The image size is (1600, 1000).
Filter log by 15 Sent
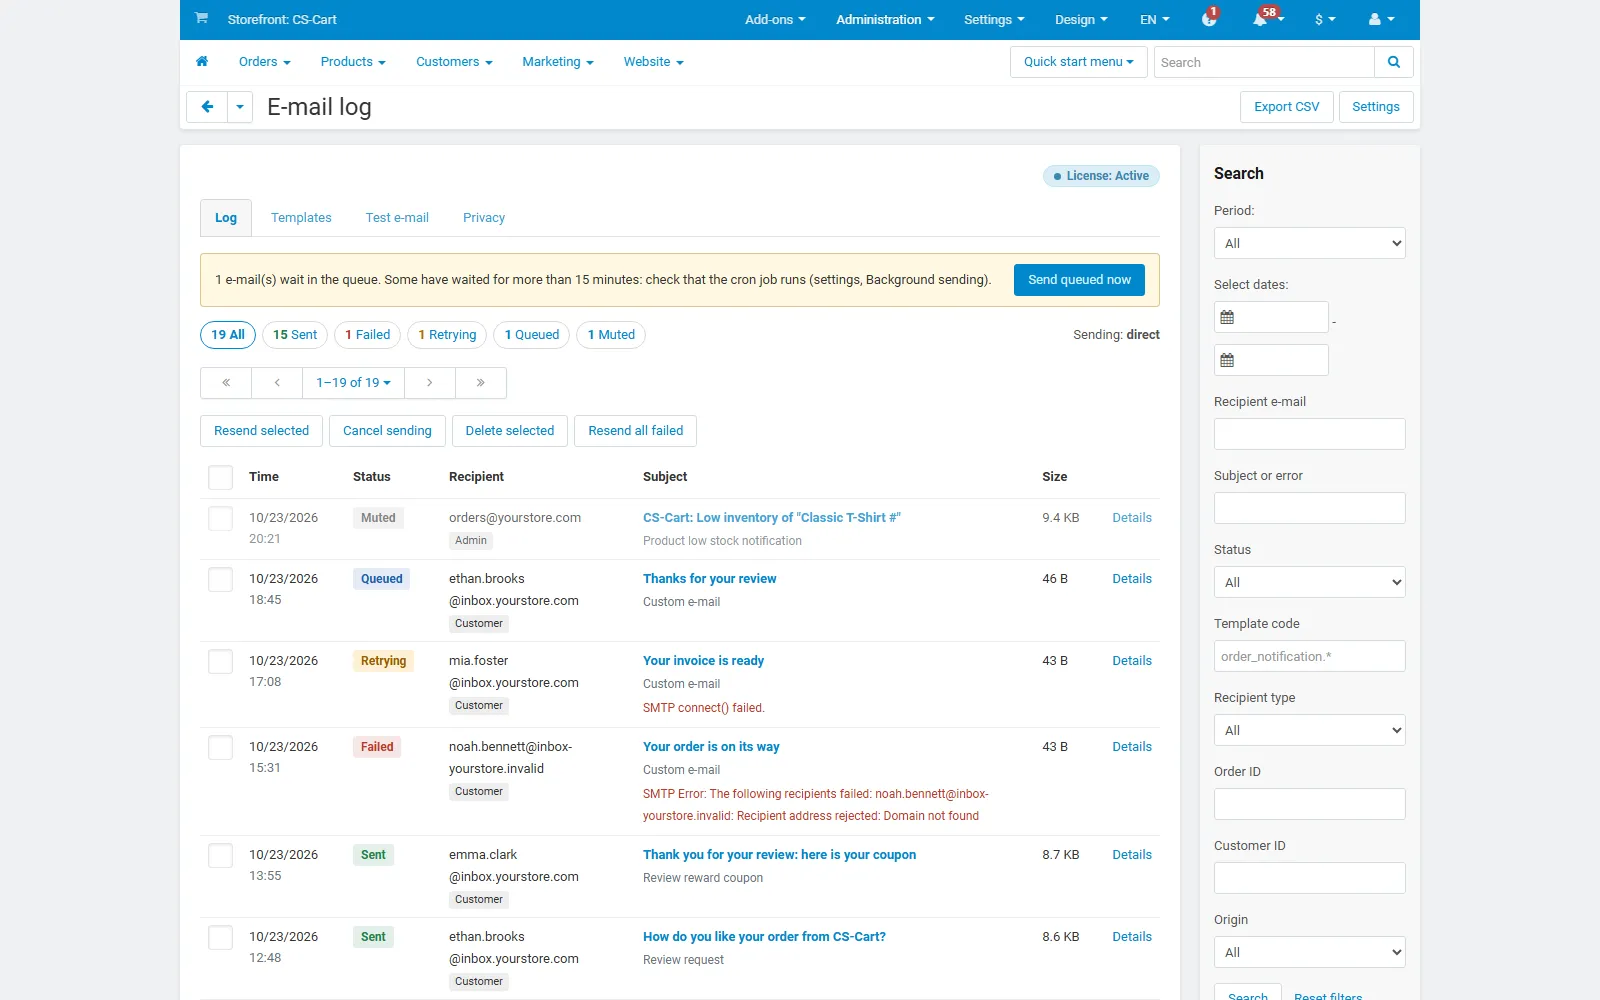point(295,335)
